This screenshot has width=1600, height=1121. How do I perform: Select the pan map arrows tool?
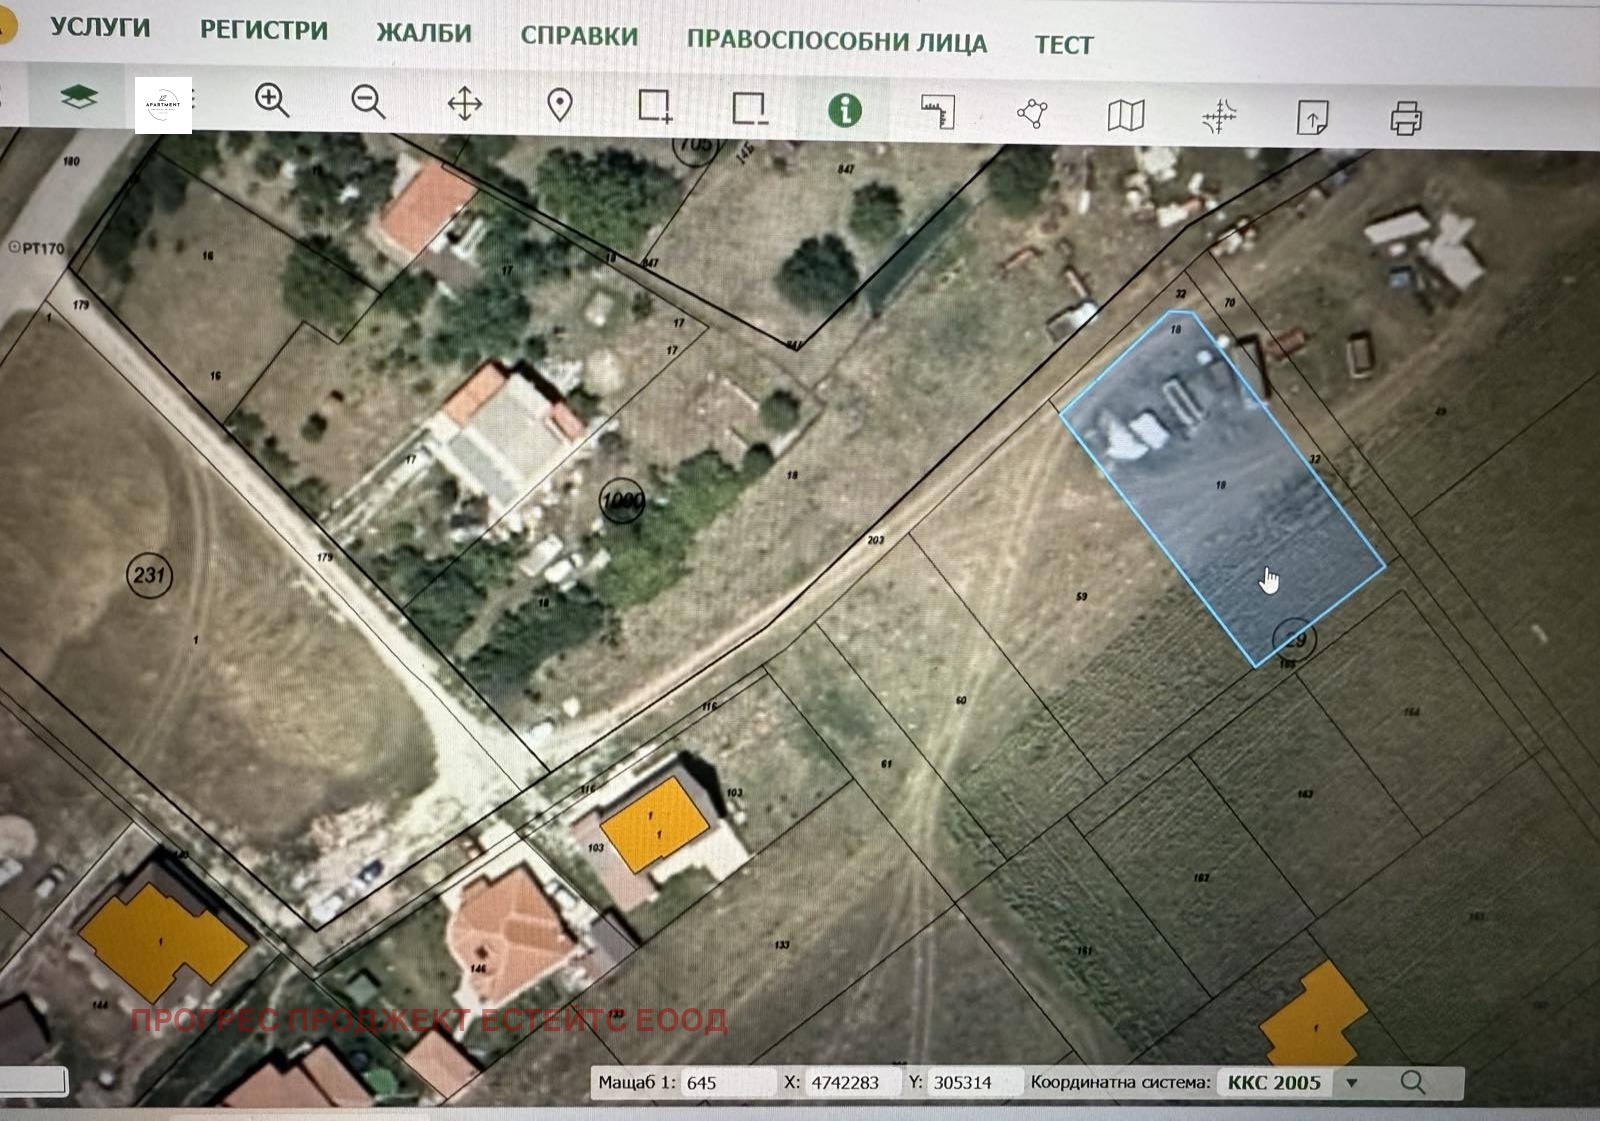pos(464,104)
